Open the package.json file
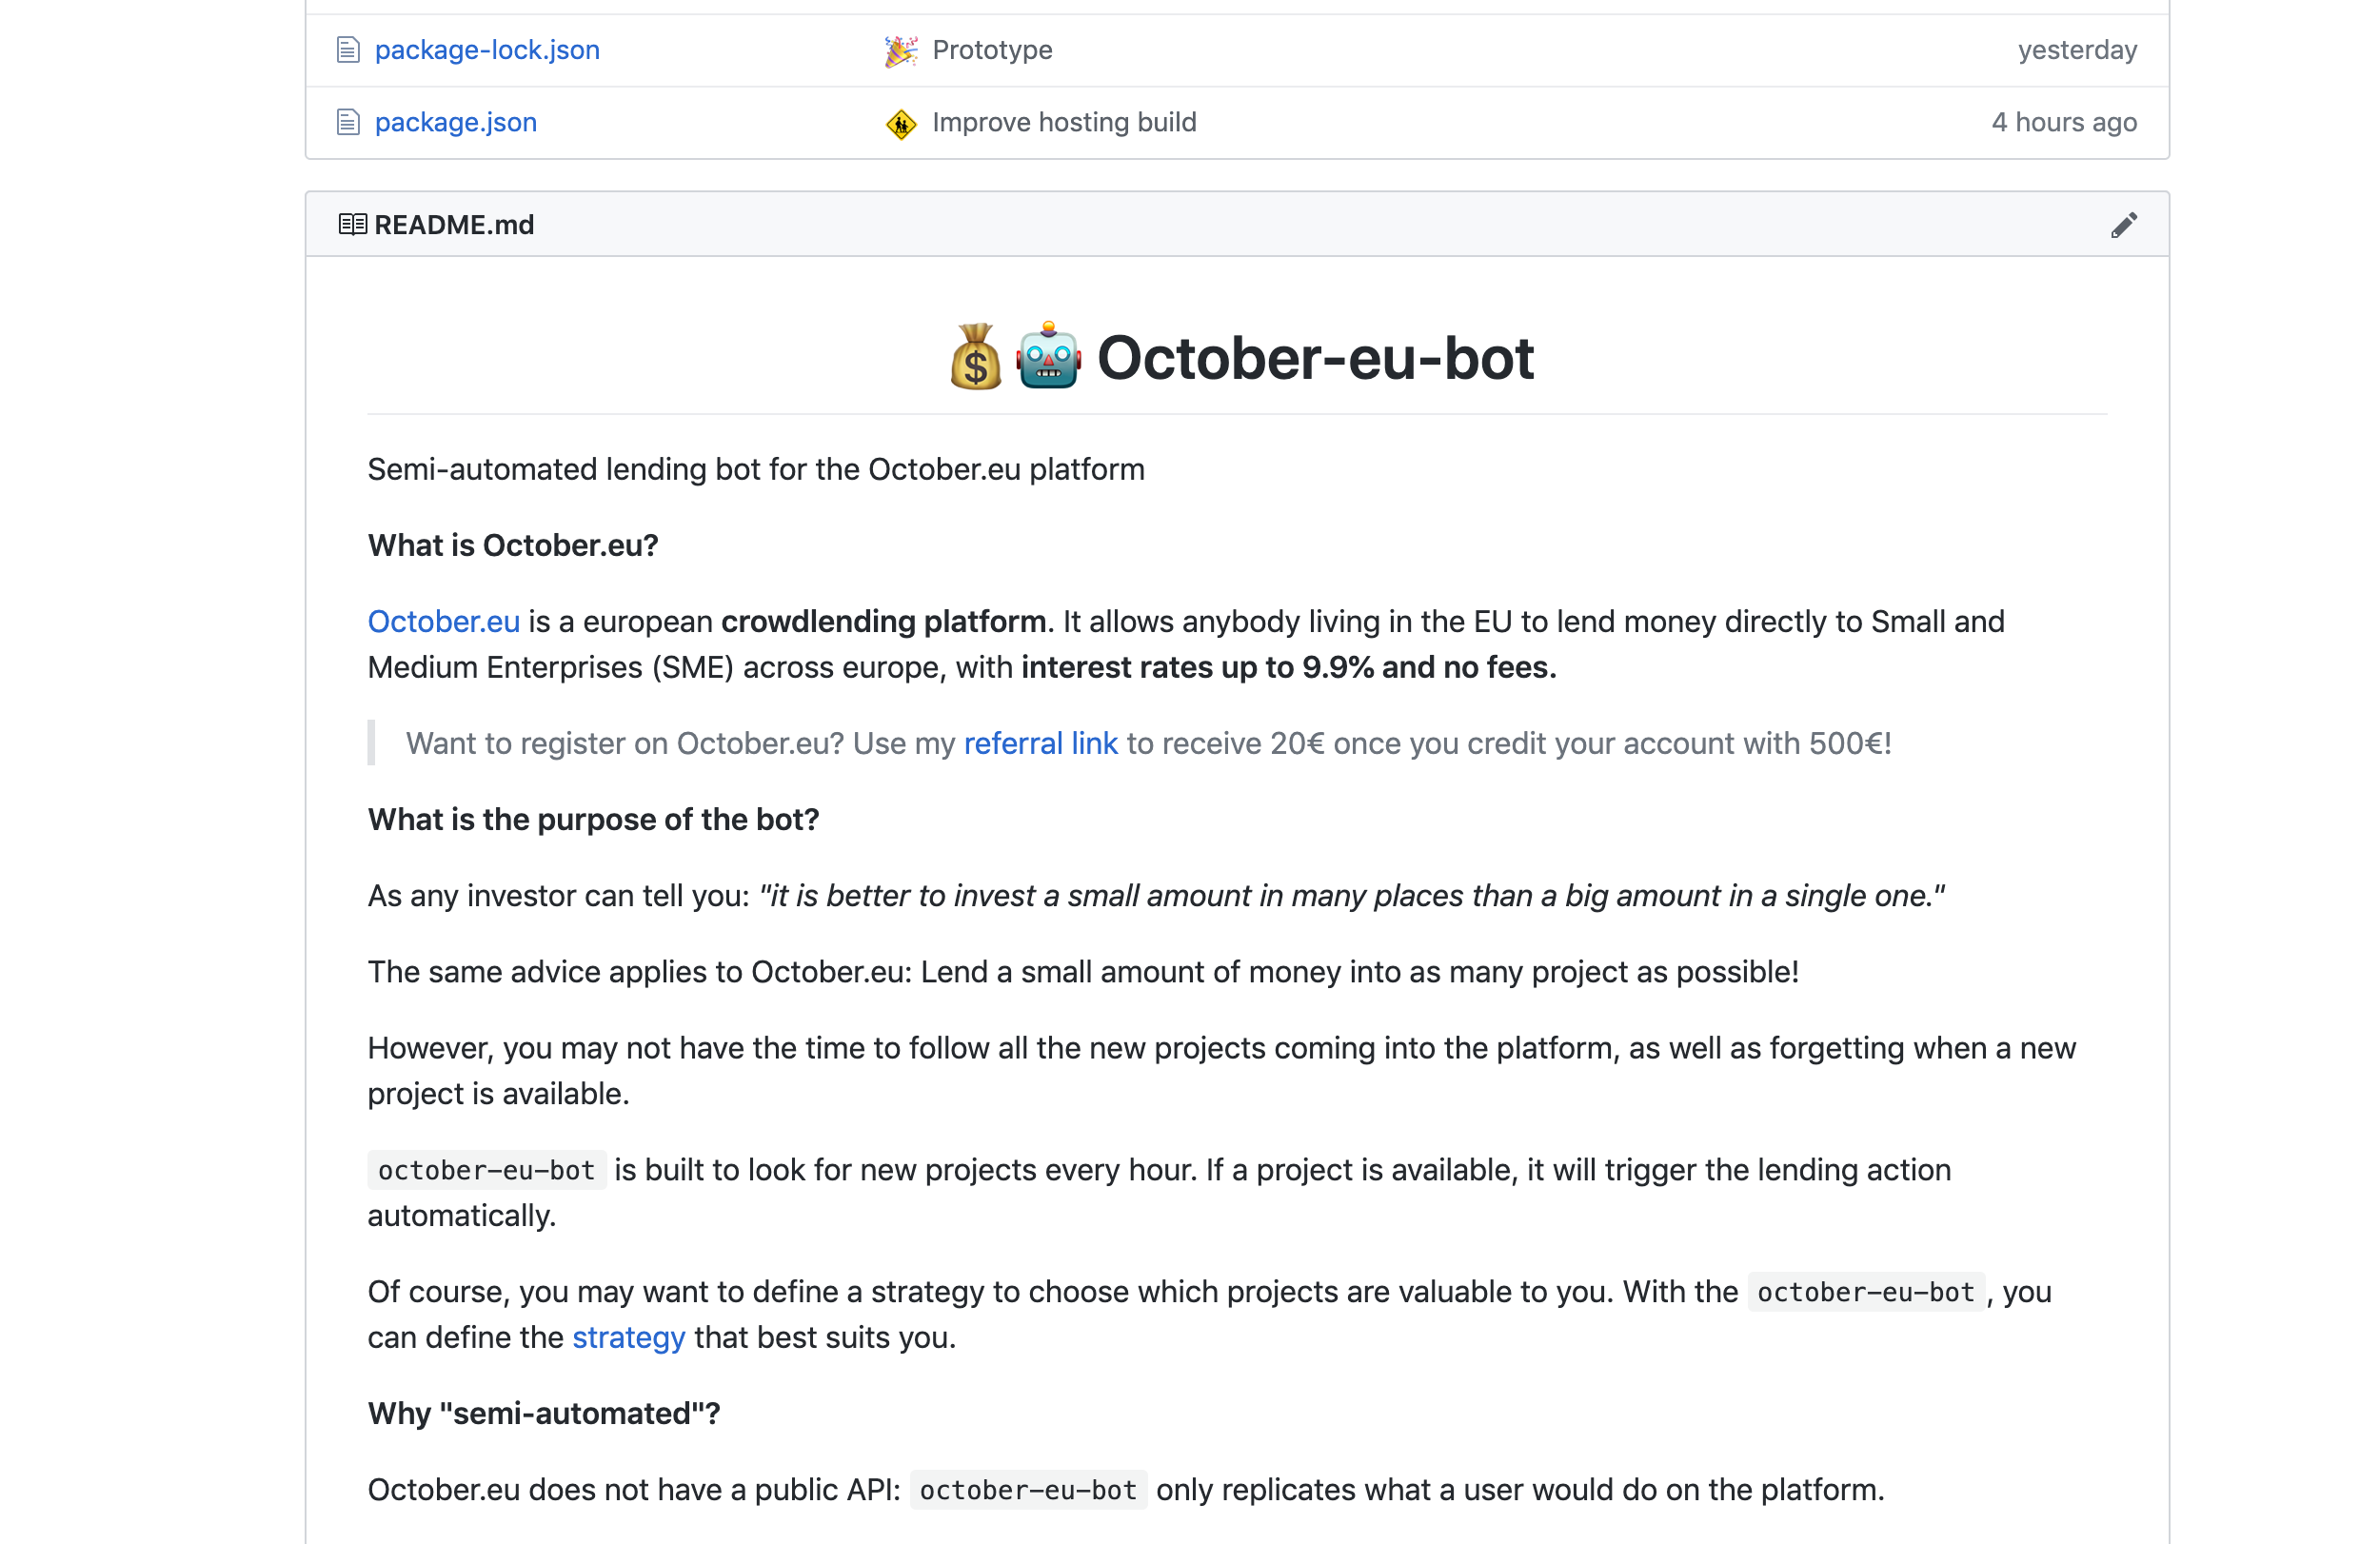2380x1544 pixels. (456, 122)
